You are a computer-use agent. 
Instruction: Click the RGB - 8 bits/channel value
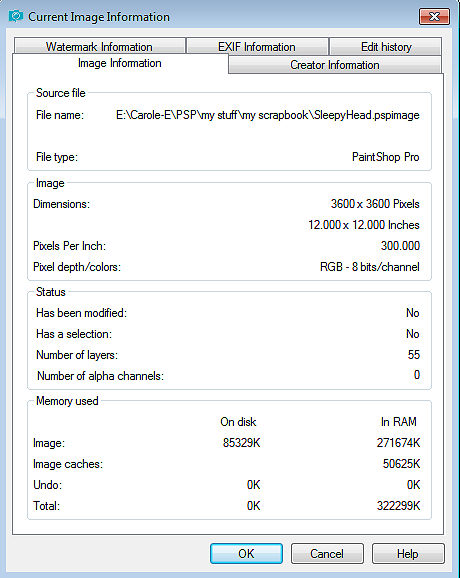pos(370,267)
